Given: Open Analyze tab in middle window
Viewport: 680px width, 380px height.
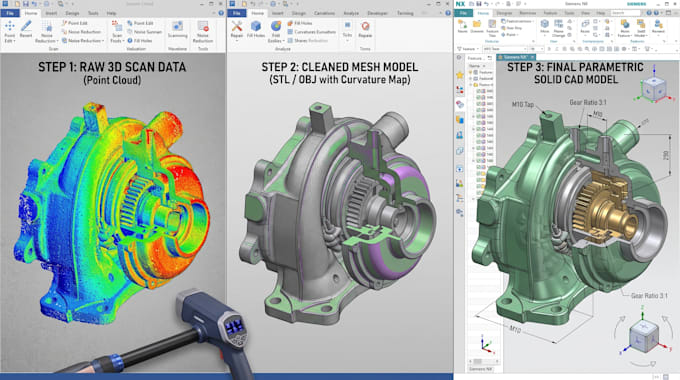Looking at the screenshot, I should tap(351, 13).
